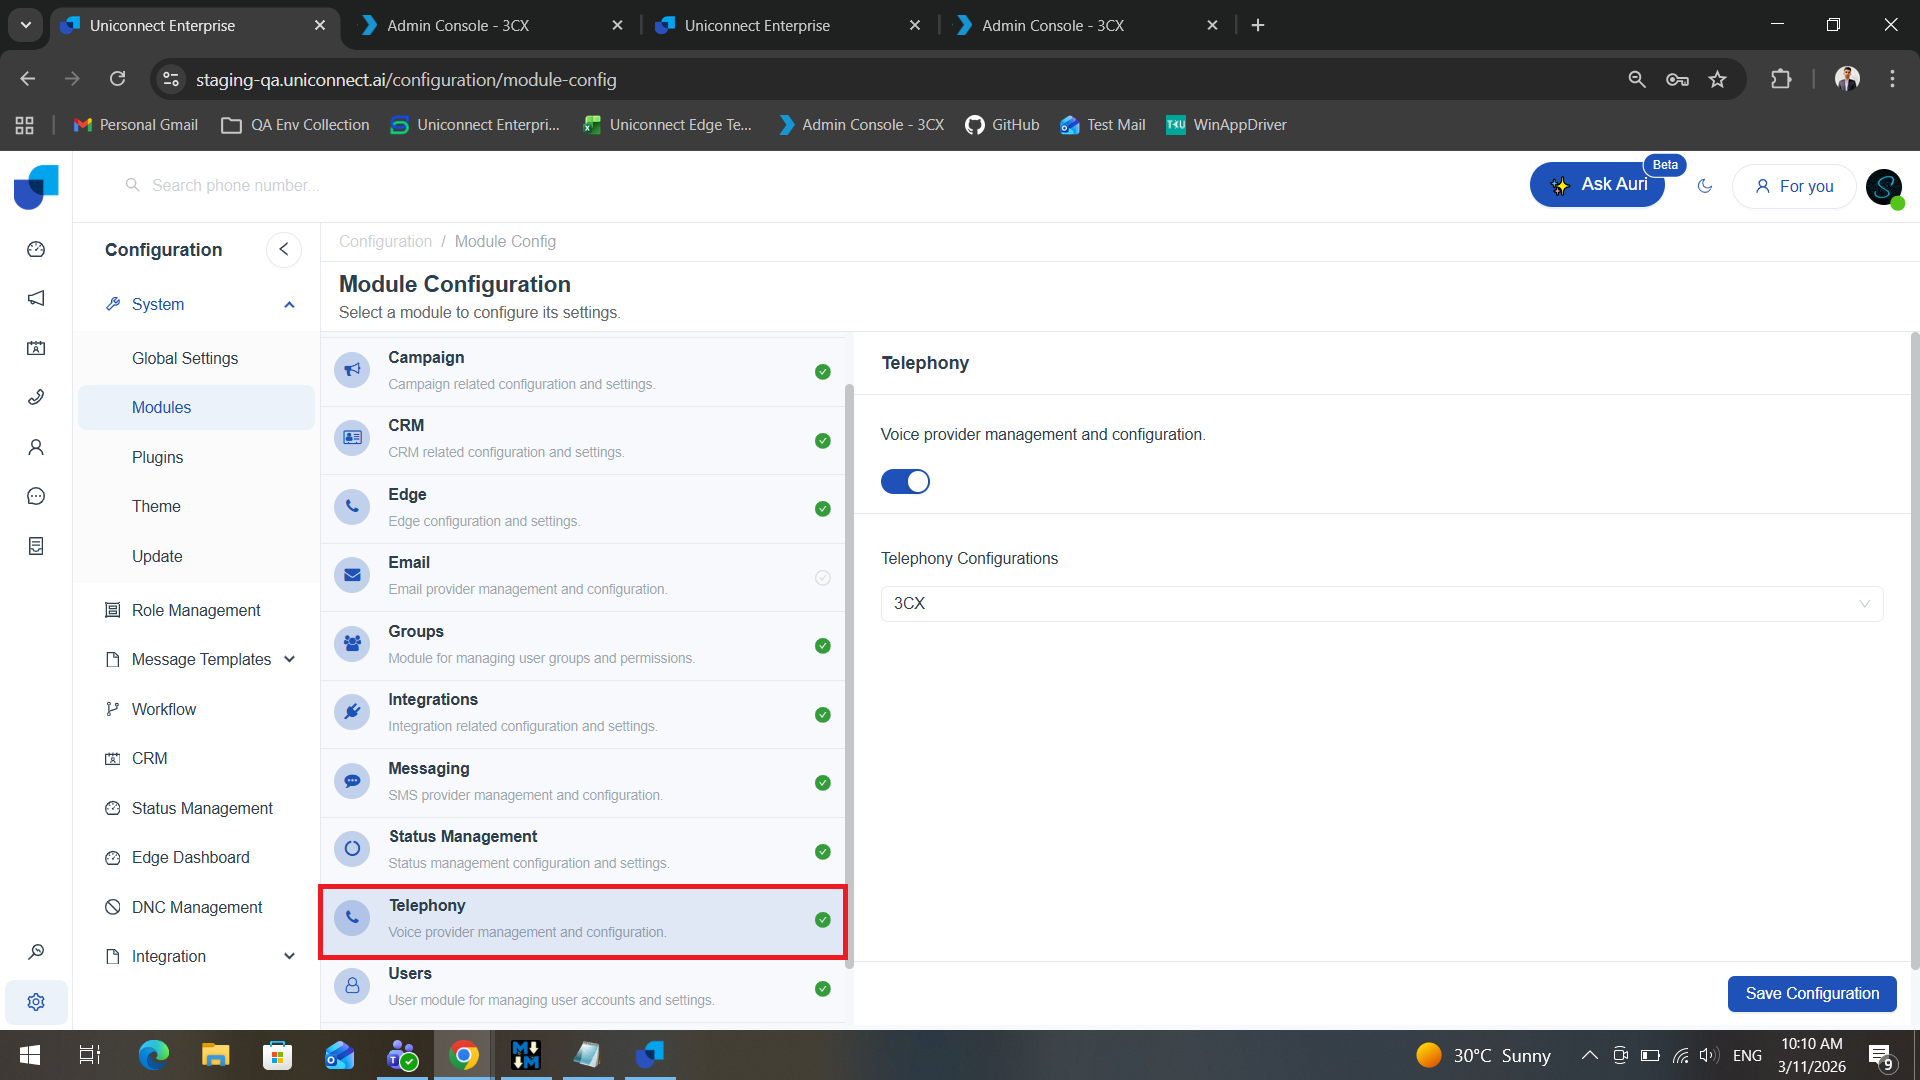Screen dimensions: 1920x1080
Task: Open Chrome from the Windows taskbar
Action: tap(463, 1055)
